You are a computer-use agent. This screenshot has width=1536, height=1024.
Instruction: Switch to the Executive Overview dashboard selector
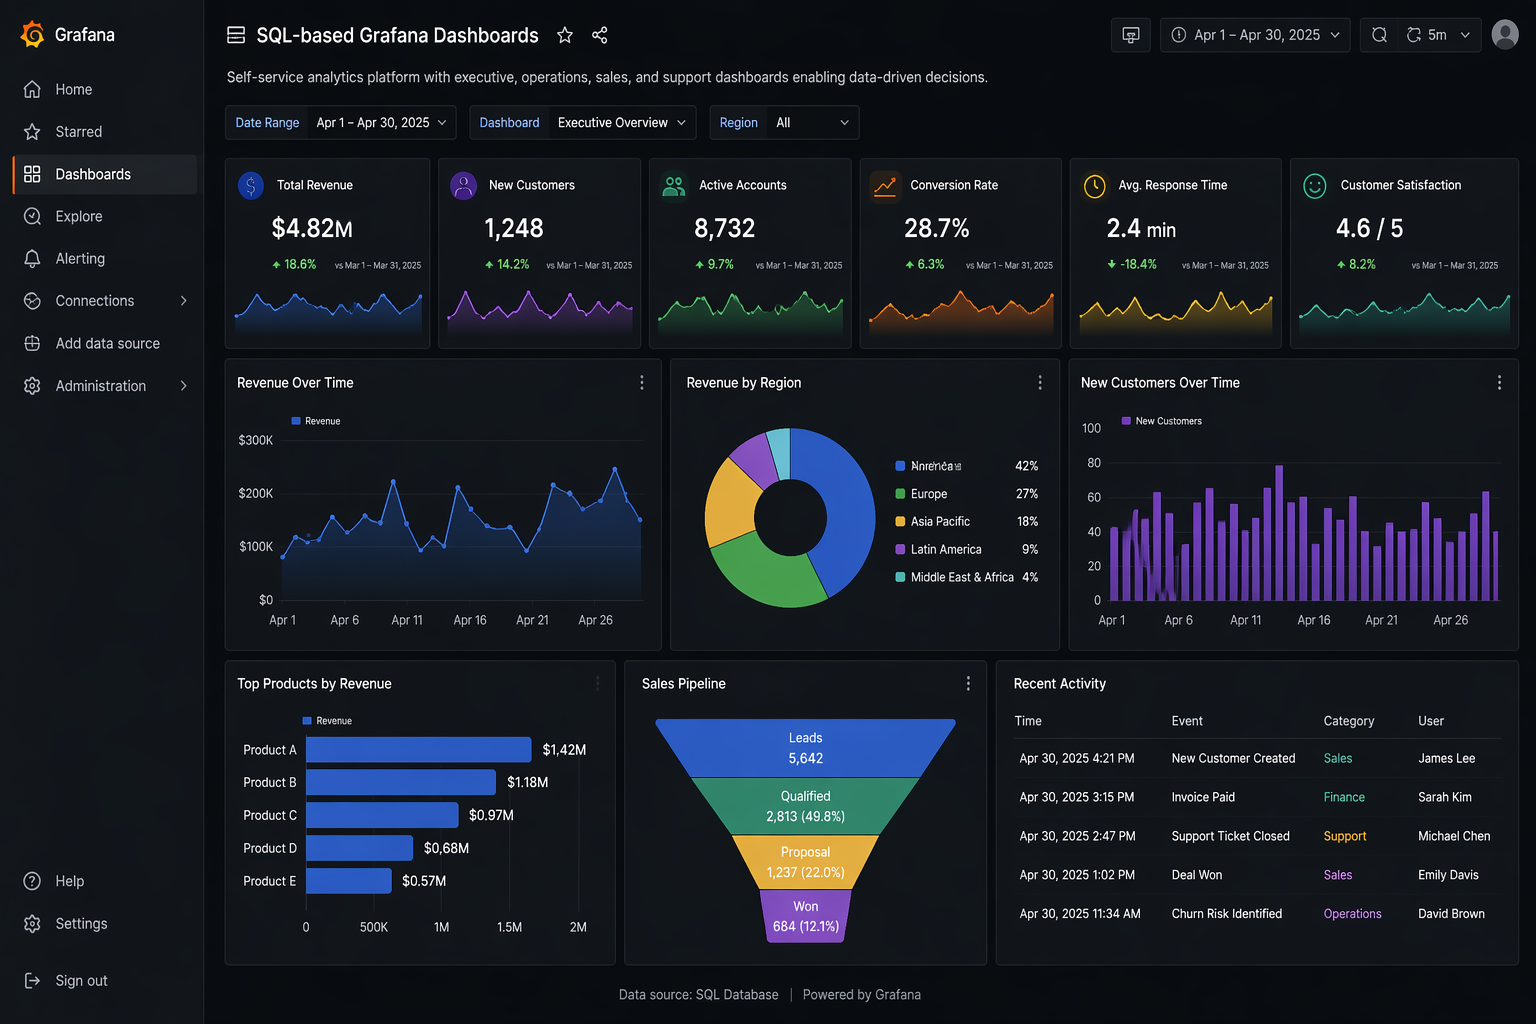point(620,122)
